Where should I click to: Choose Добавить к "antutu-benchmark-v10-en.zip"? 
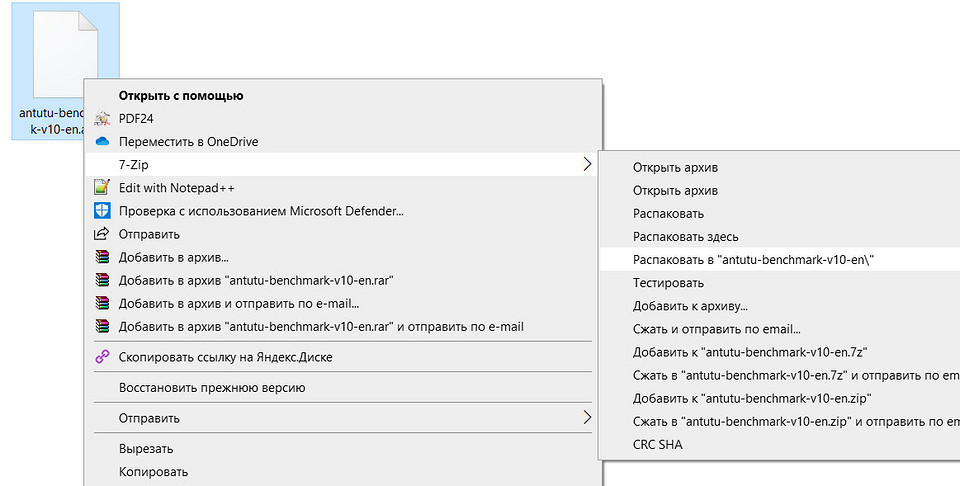point(752,398)
